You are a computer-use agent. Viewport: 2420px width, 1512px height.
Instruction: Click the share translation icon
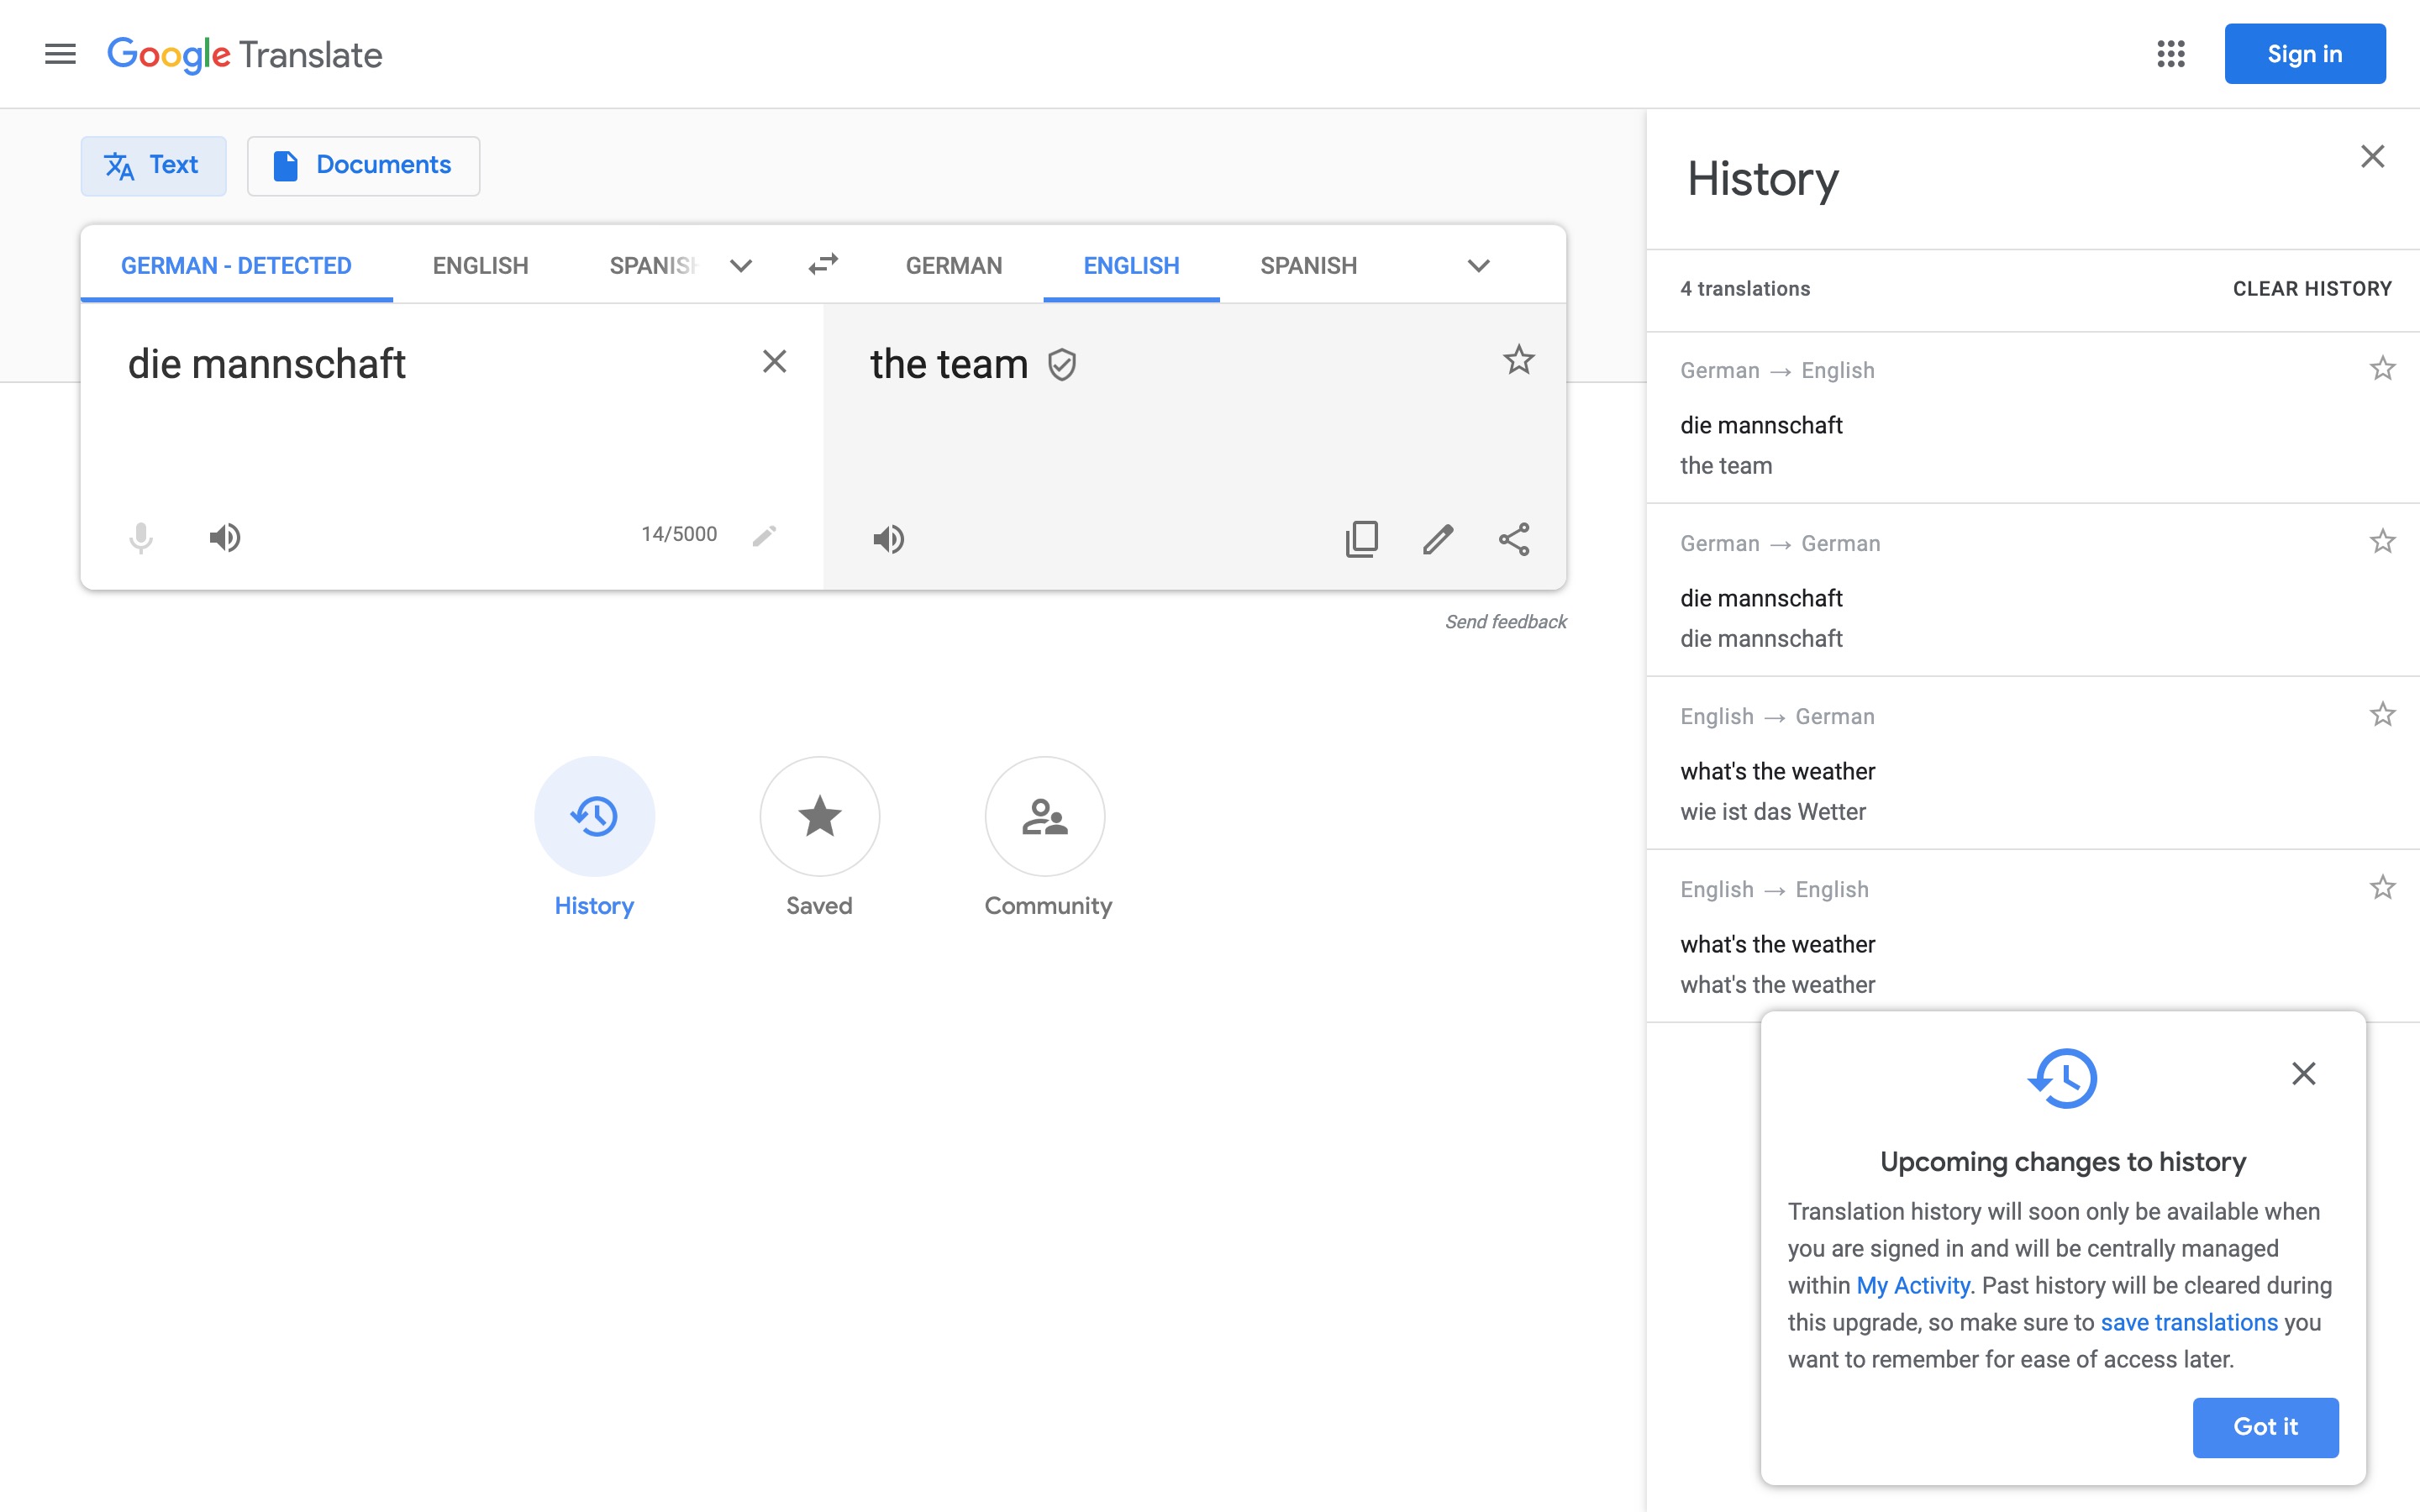tap(1514, 538)
